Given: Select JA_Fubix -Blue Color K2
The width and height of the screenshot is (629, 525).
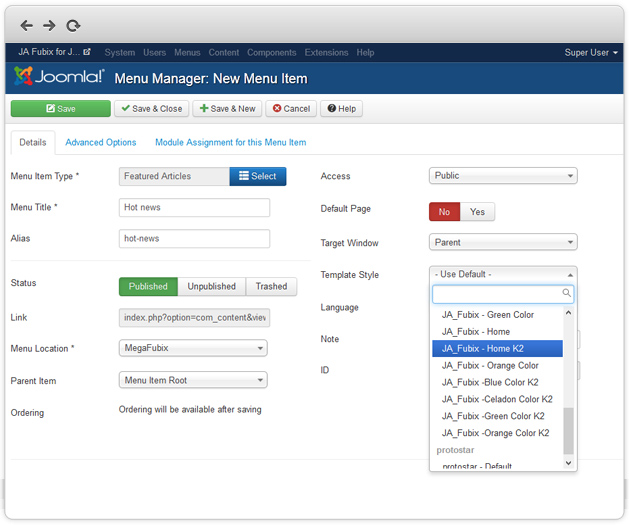Looking at the screenshot, I should [x=497, y=382].
